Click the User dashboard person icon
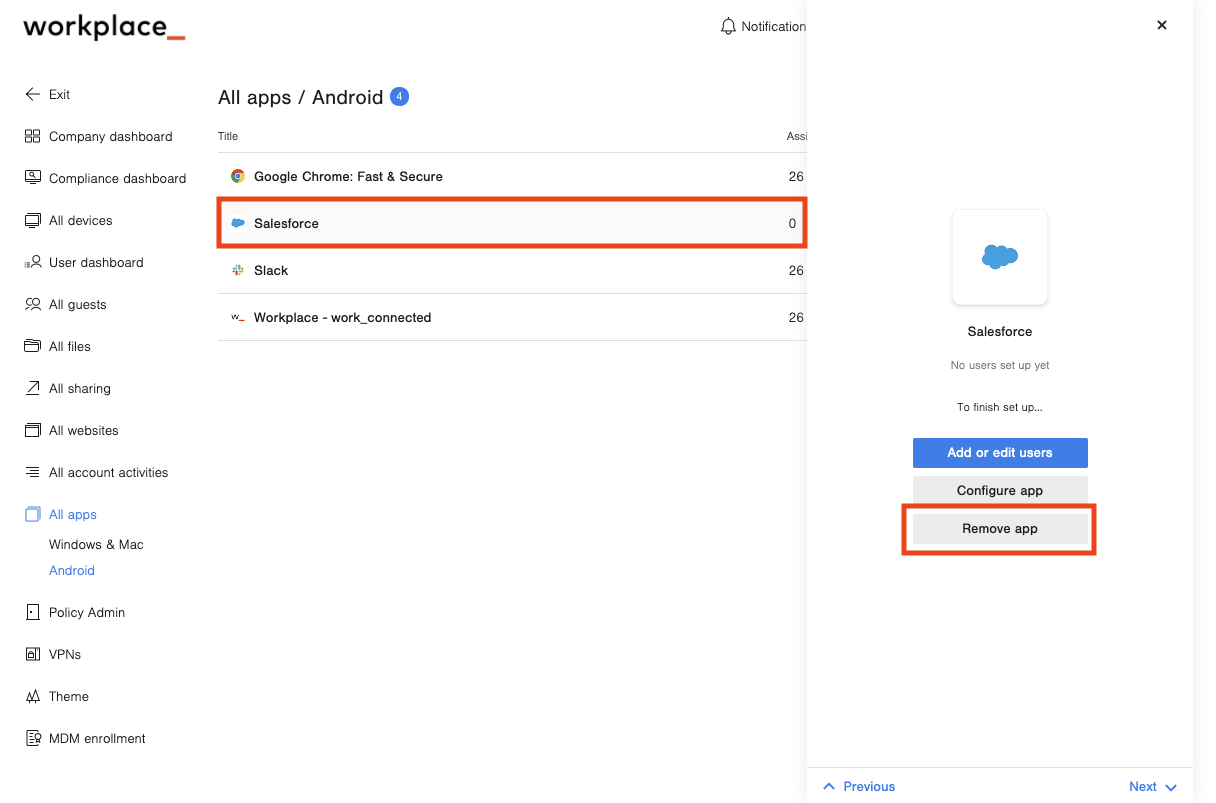Image resolution: width=1216 pixels, height=803 pixels. [x=32, y=262]
